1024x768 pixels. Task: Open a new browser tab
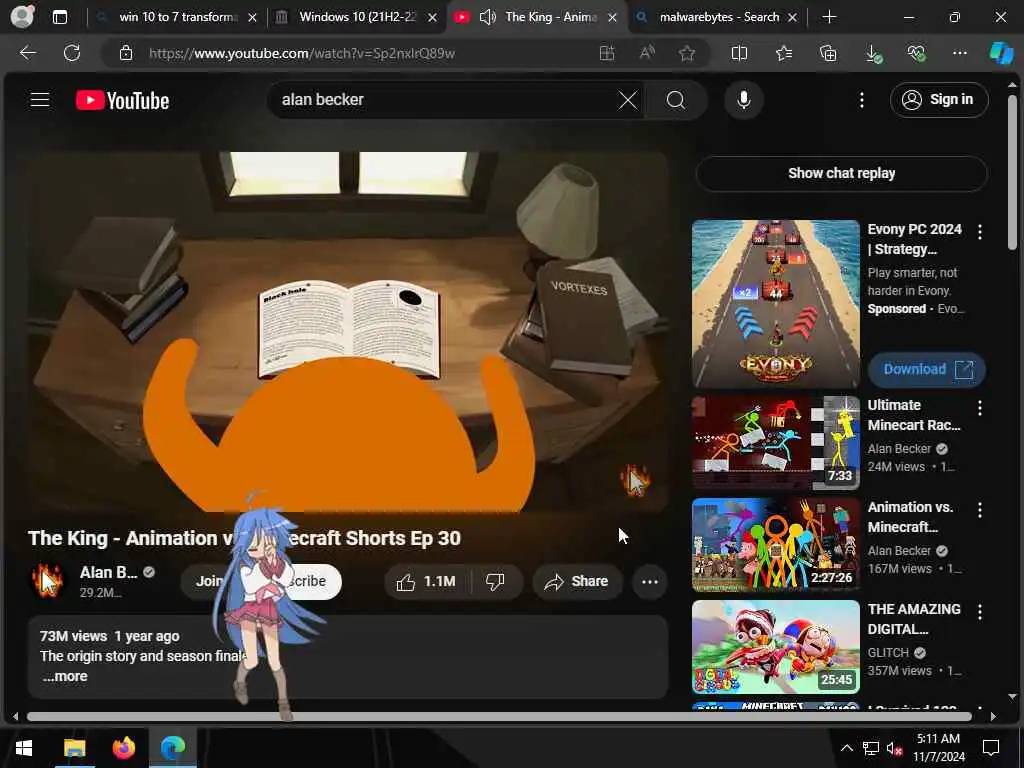tap(829, 17)
